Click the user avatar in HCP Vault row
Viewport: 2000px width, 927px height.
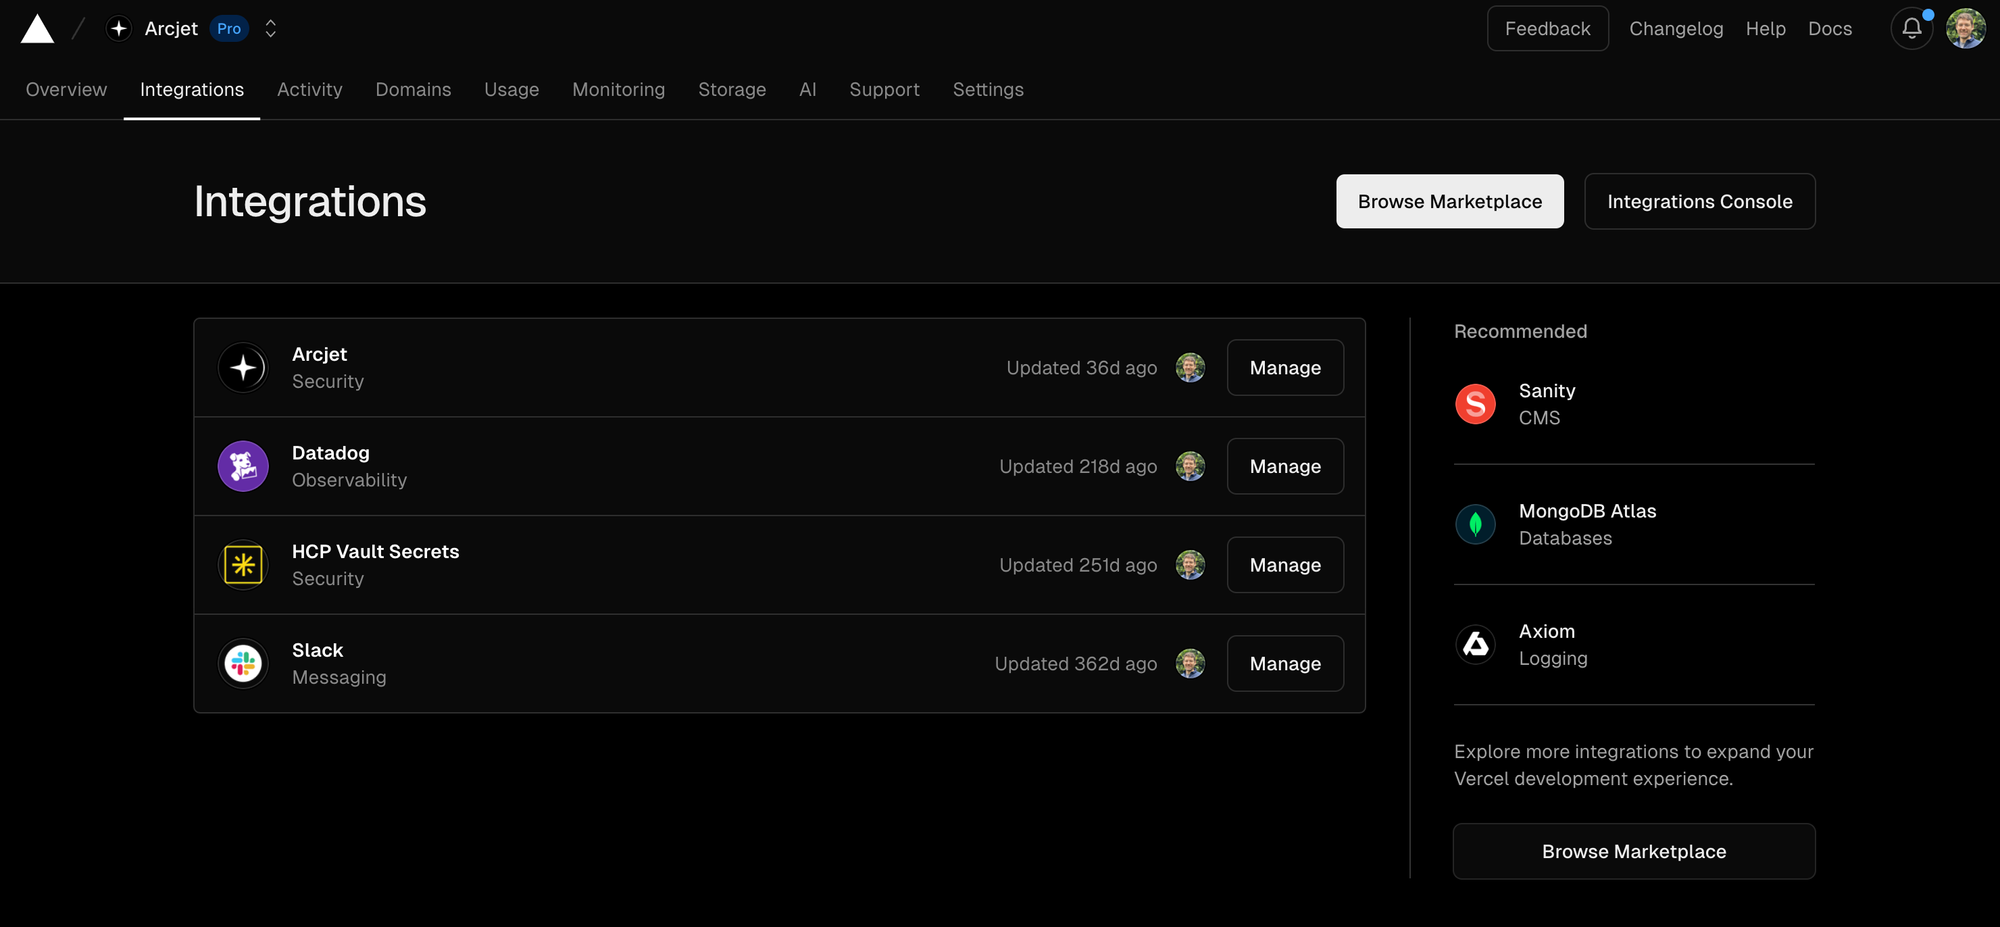(1190, 565)
